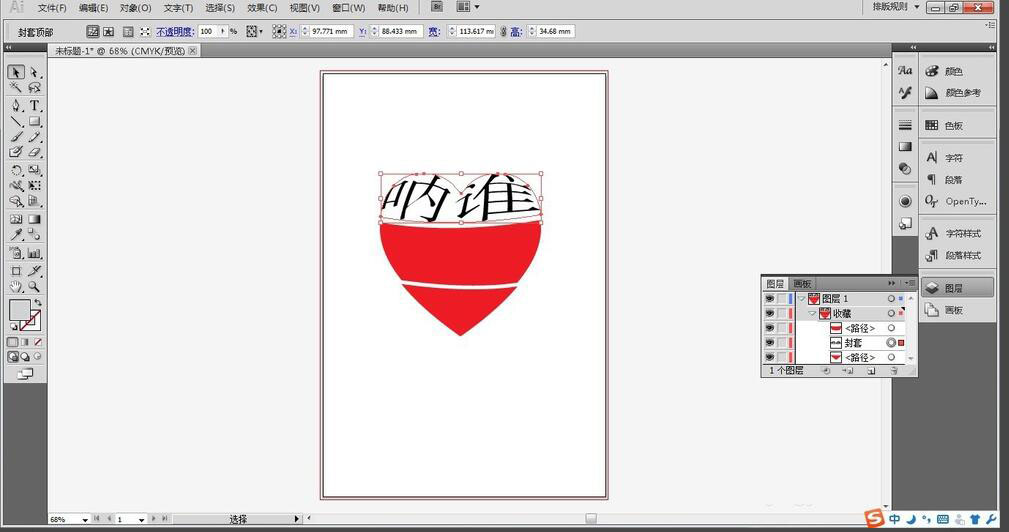Select the Magic Wand tool
1009x532 pixels.
point(16,87)
